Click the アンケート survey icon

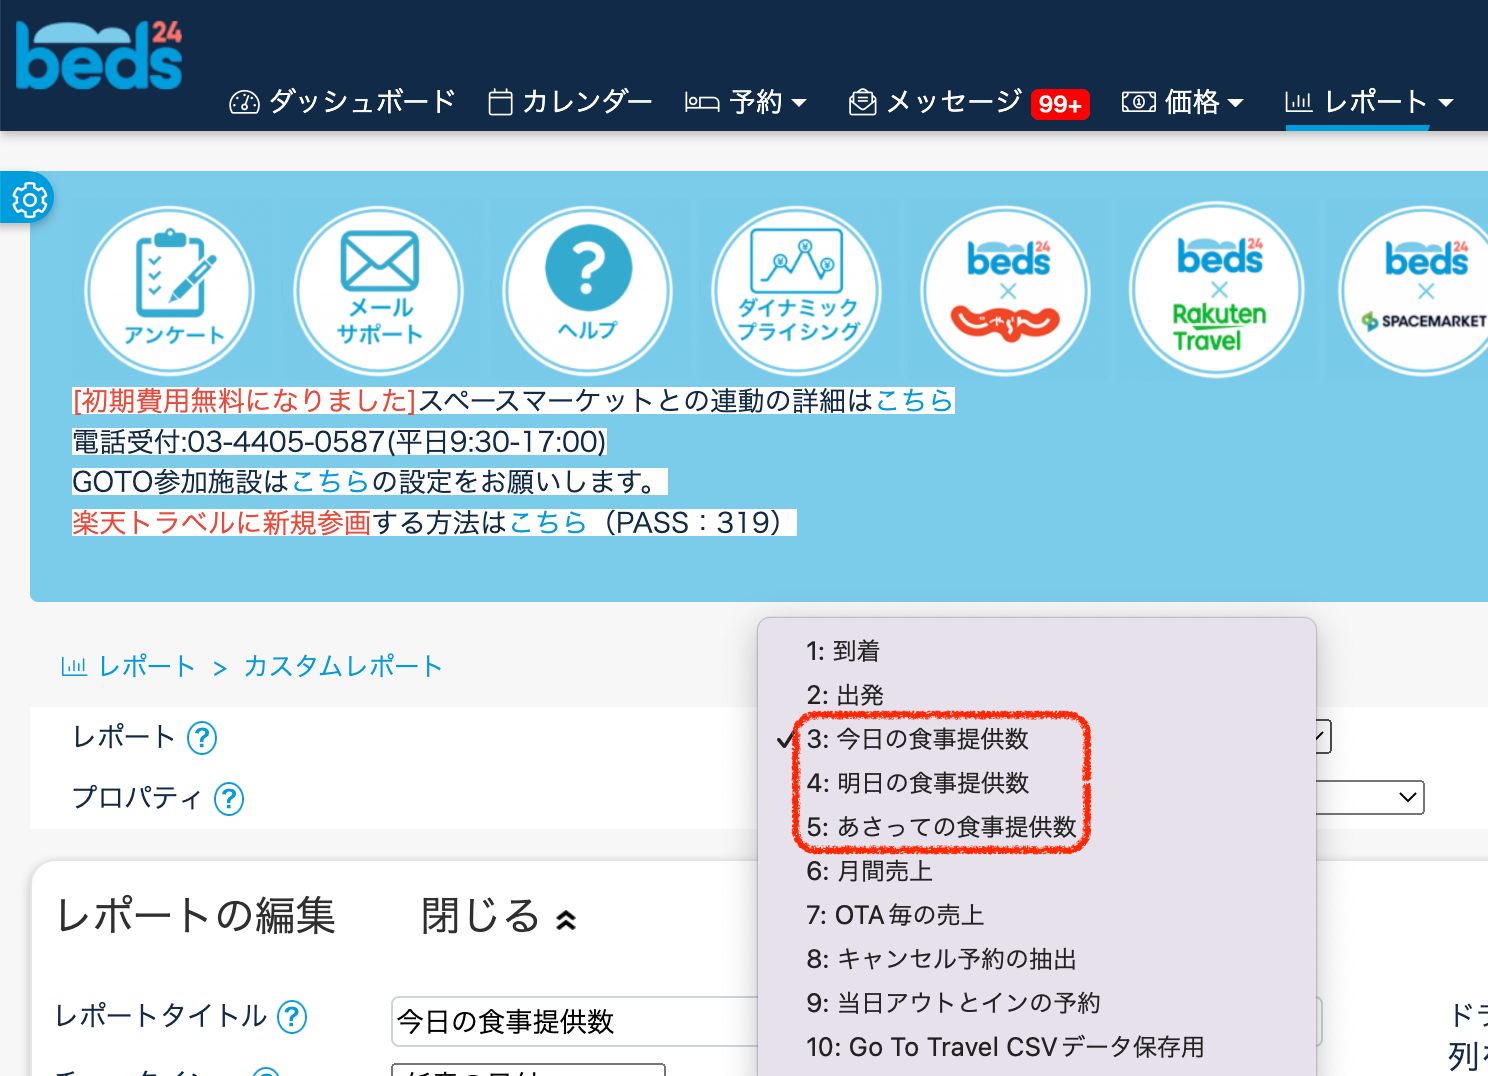(x=171, y=291)
